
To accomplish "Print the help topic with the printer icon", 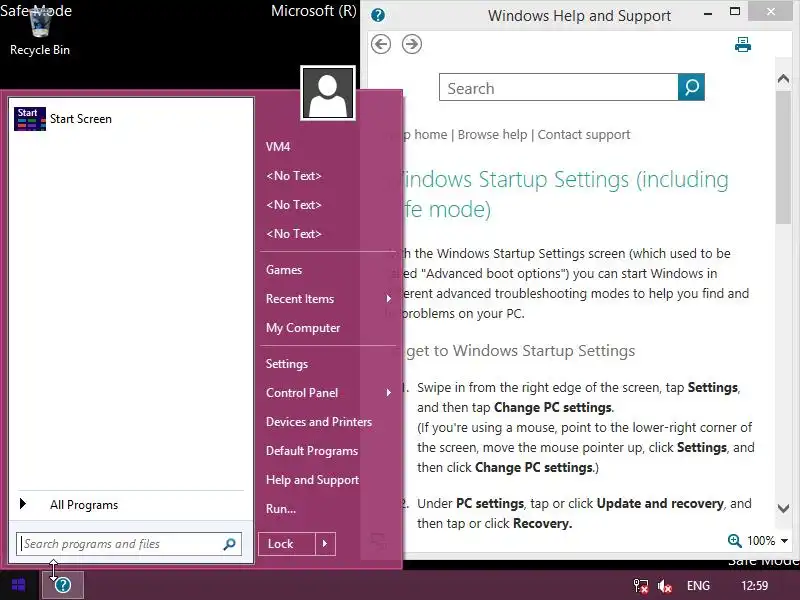I will click(x=743, y=45).
